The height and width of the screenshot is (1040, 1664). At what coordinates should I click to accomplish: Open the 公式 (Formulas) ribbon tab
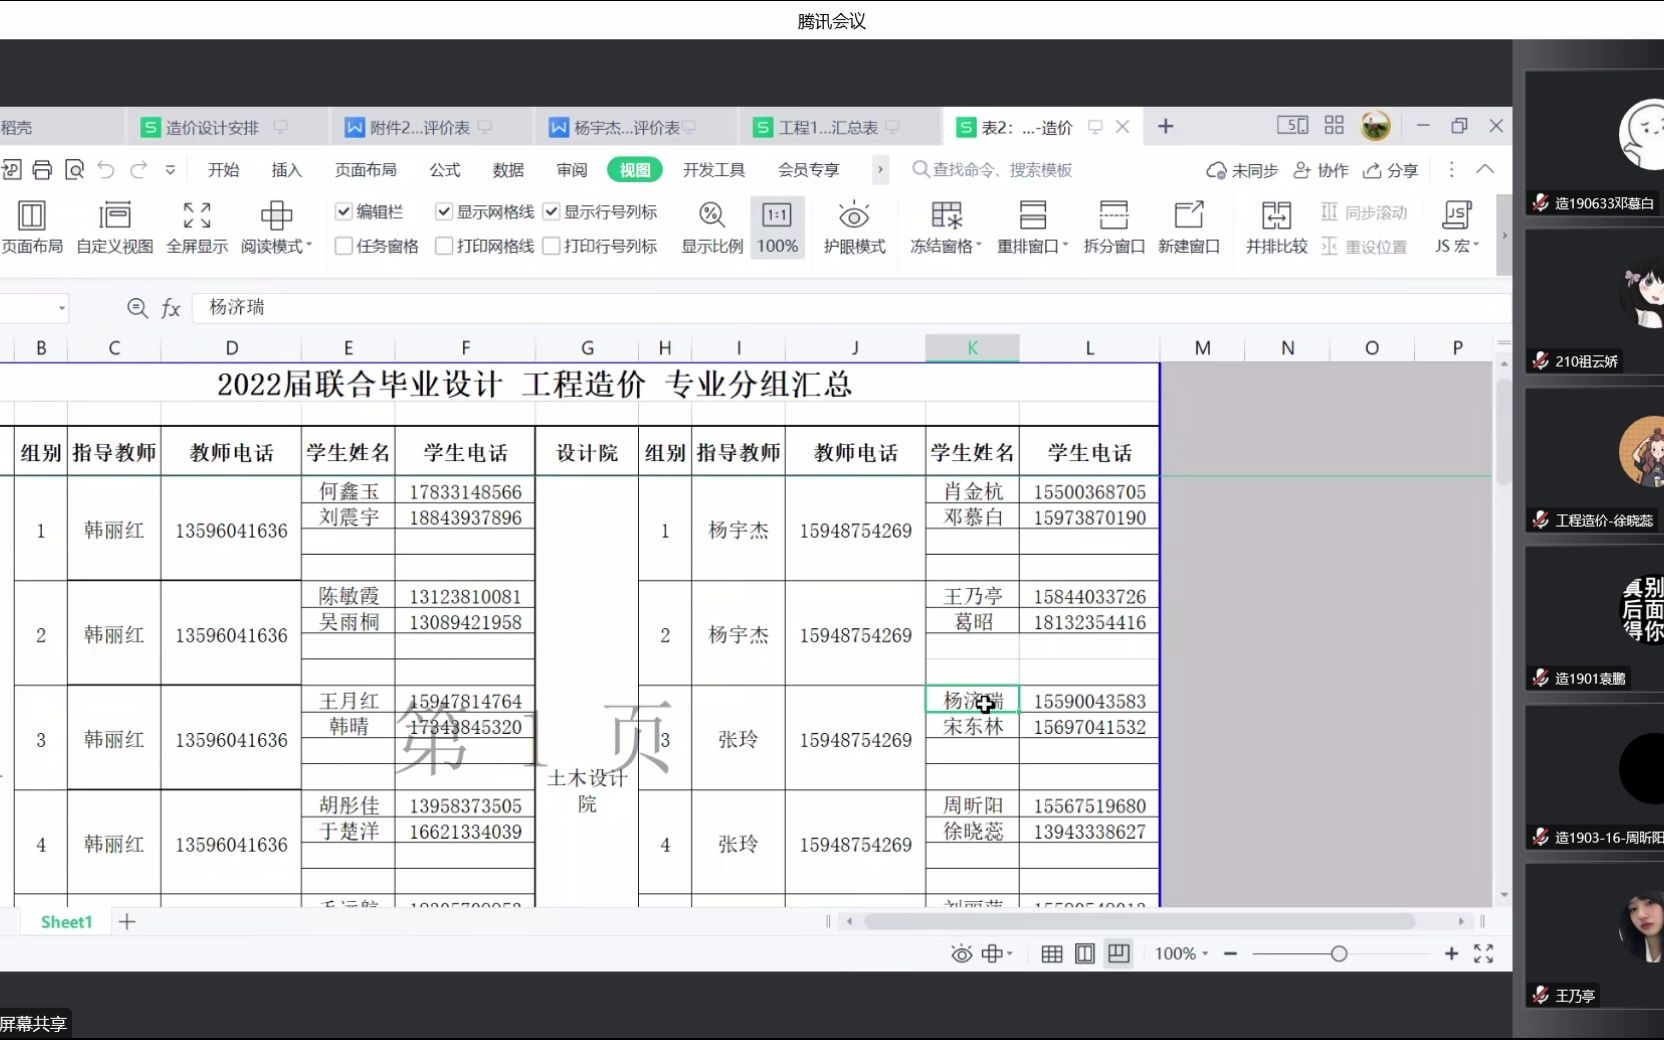pos(445,170)
